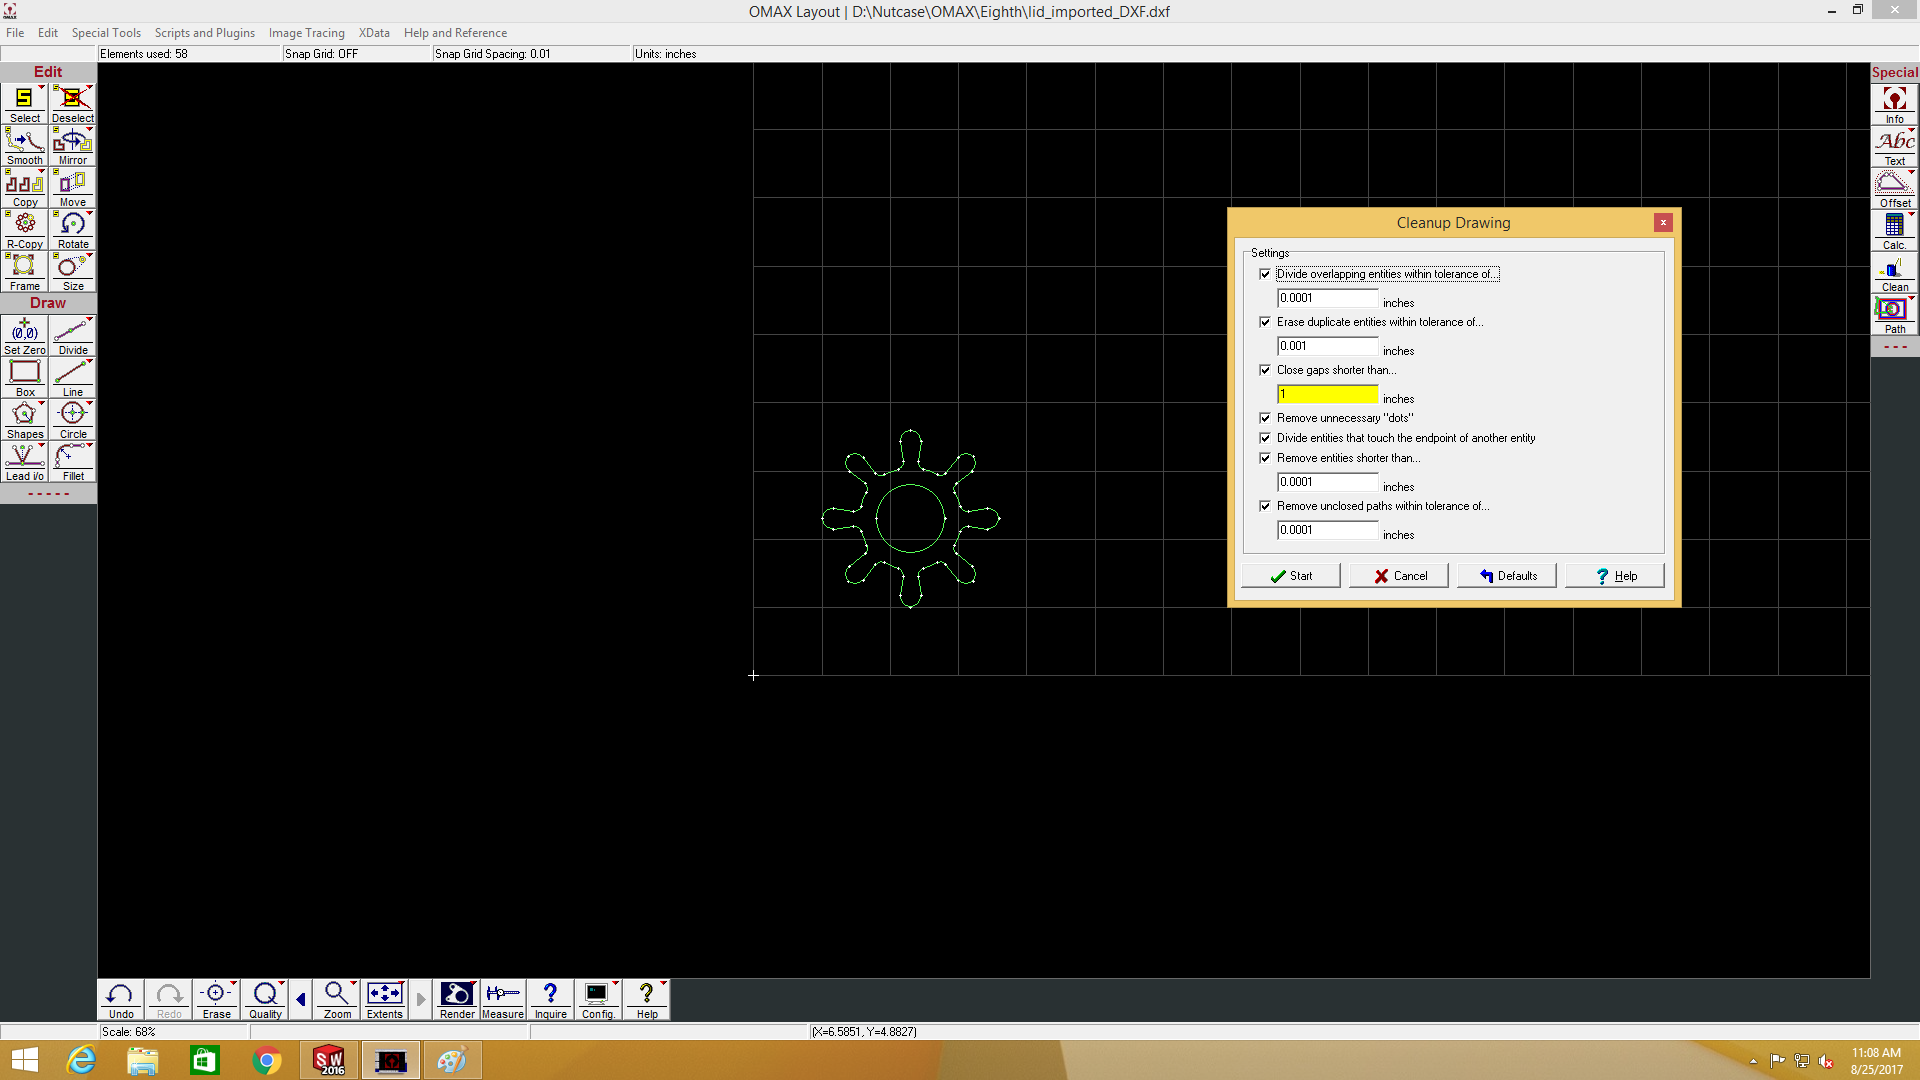Viewport: 1920px width, 1080px height.
Task: Expand the Special panel dashed expander
Action: (x=1894, y=347)
